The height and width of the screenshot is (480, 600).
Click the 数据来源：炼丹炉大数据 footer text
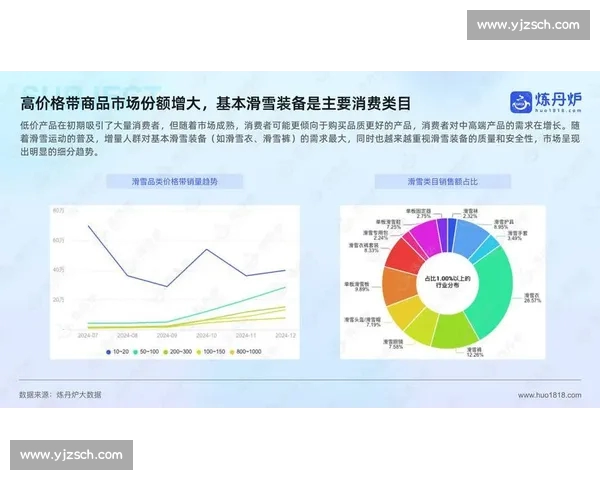(60, 395)
